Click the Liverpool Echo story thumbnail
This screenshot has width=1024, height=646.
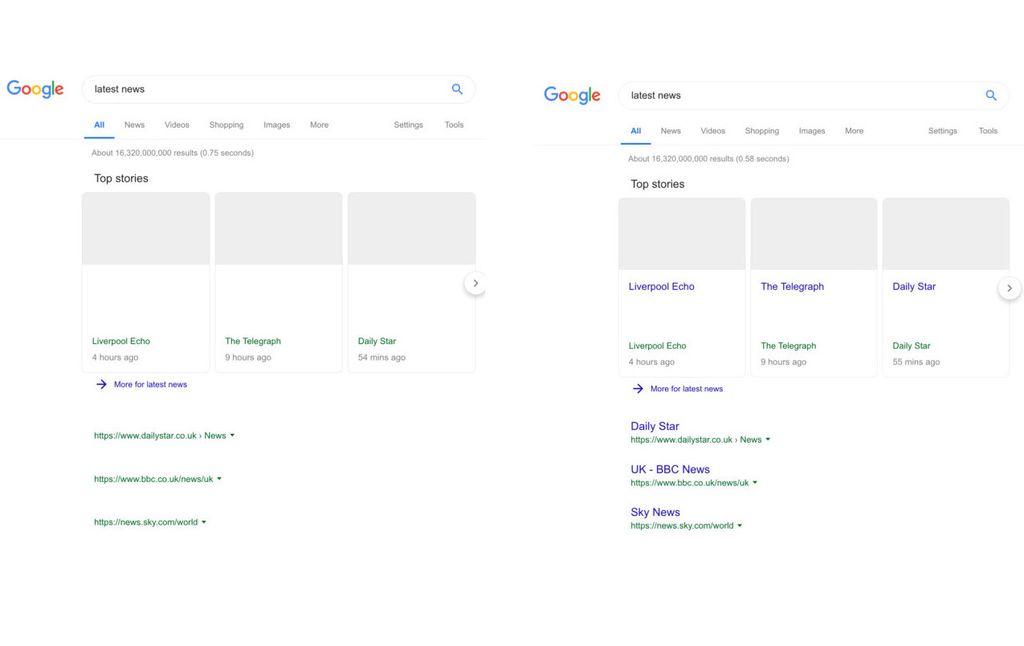(x=145, y=228)
